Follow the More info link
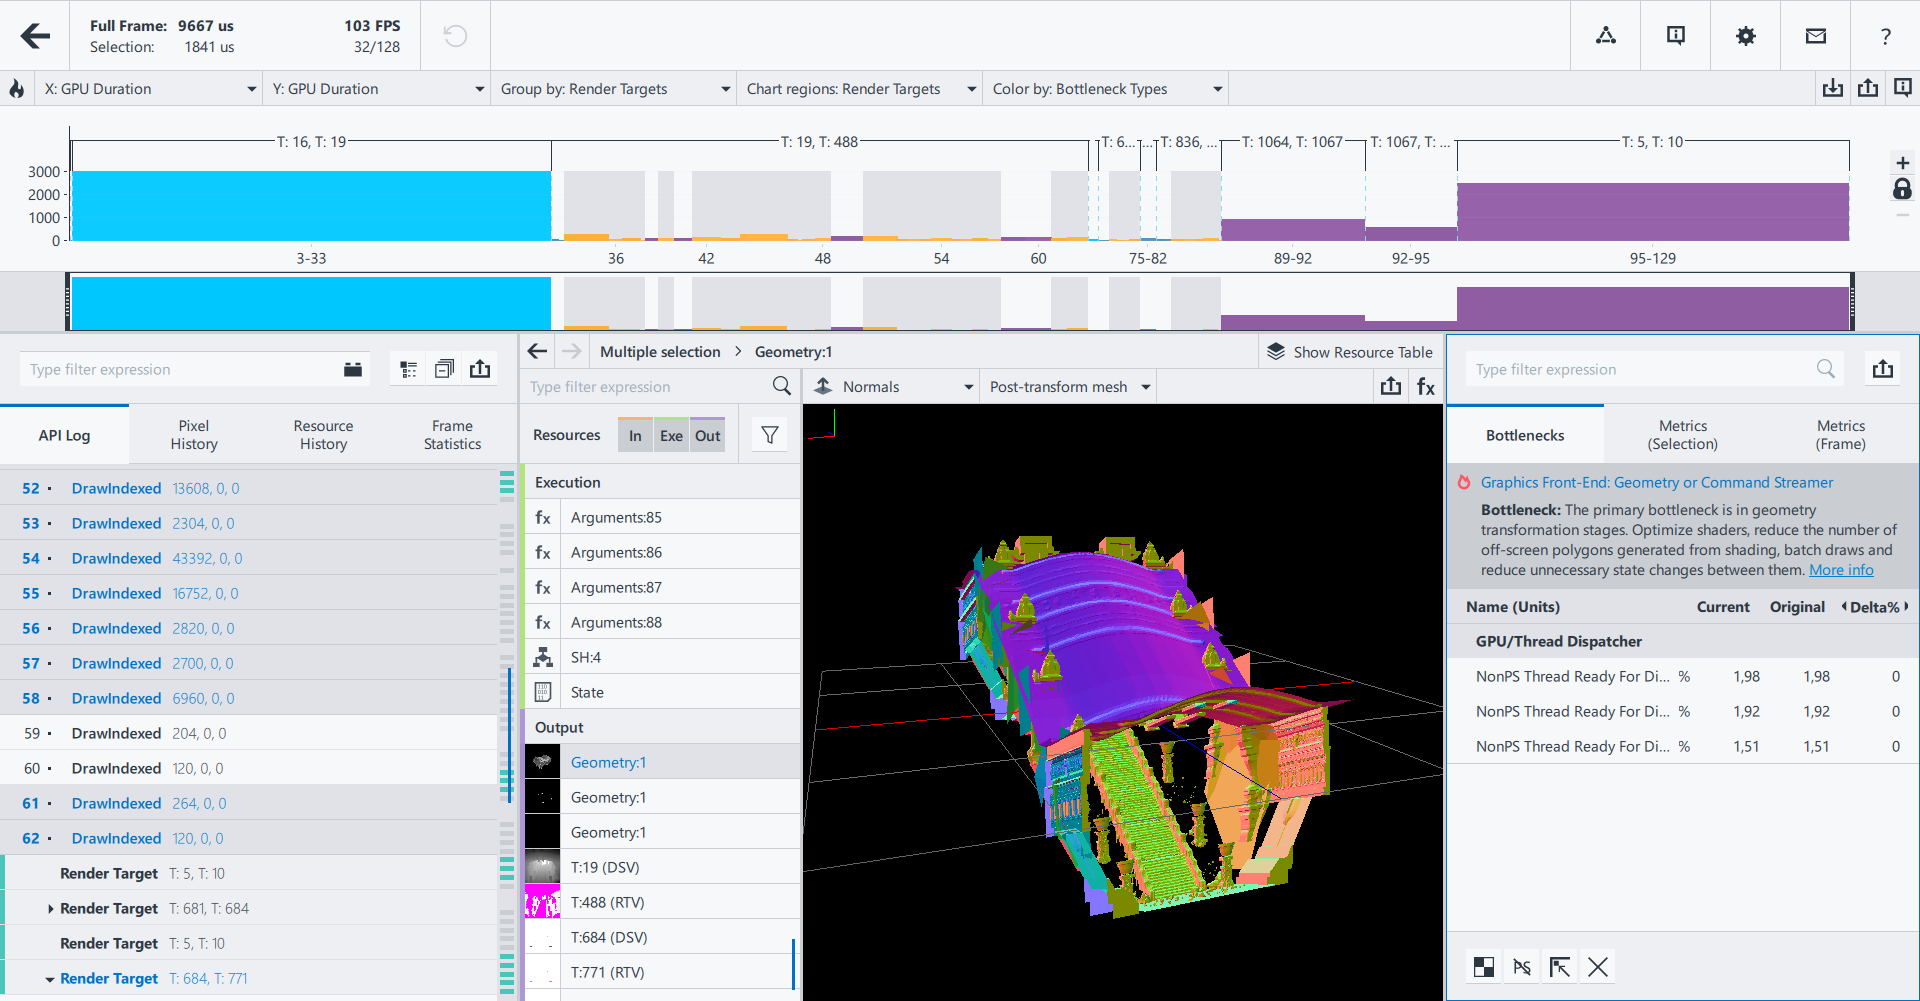The image size is (1920, 1001). click(x=1841, y=570)
